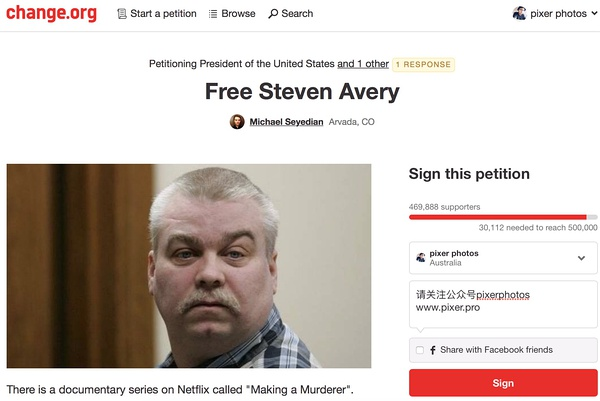Open the signer identity dropdown chevron
Viewport: 600px width, 401px height.
581,258
